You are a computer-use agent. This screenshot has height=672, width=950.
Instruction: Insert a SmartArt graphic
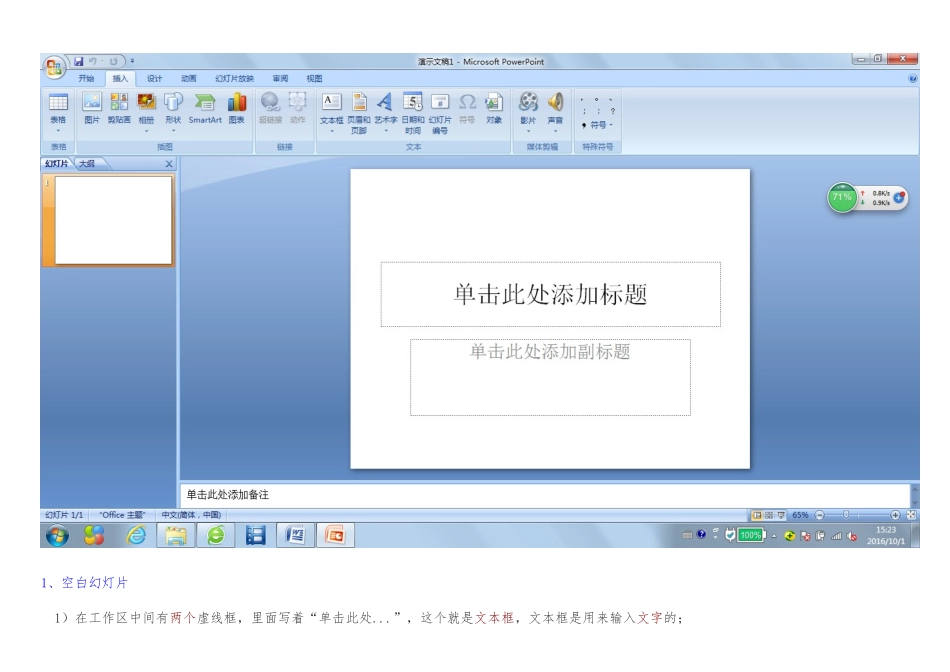[x=205, y=108]
